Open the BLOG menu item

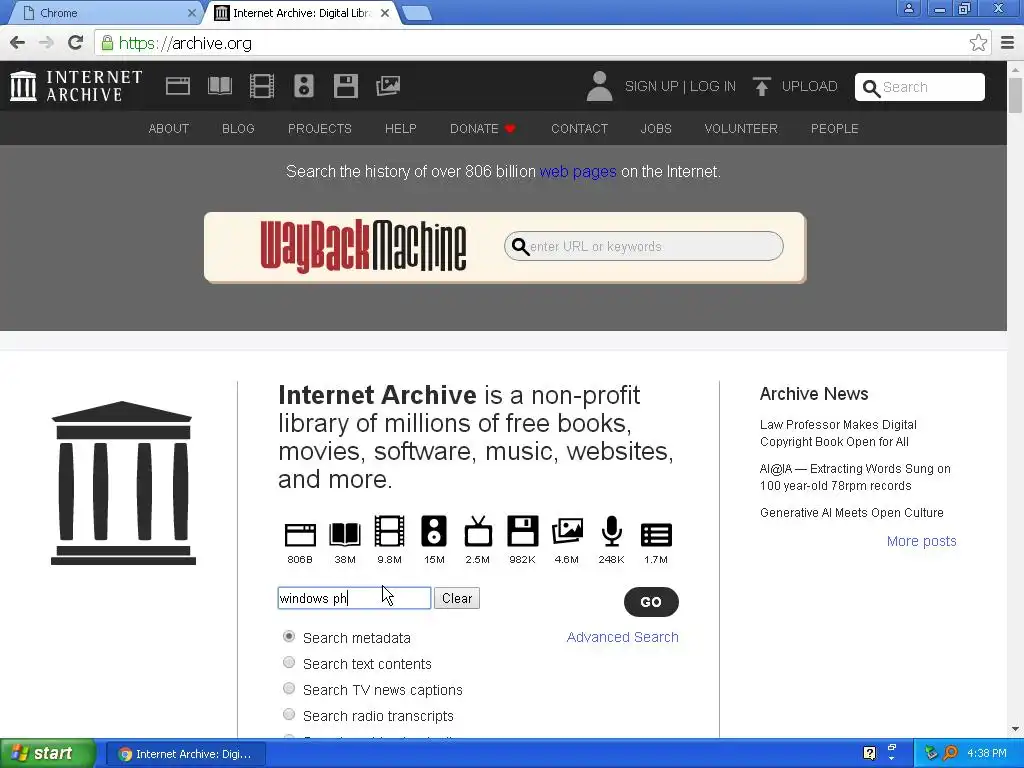(238, 129)
